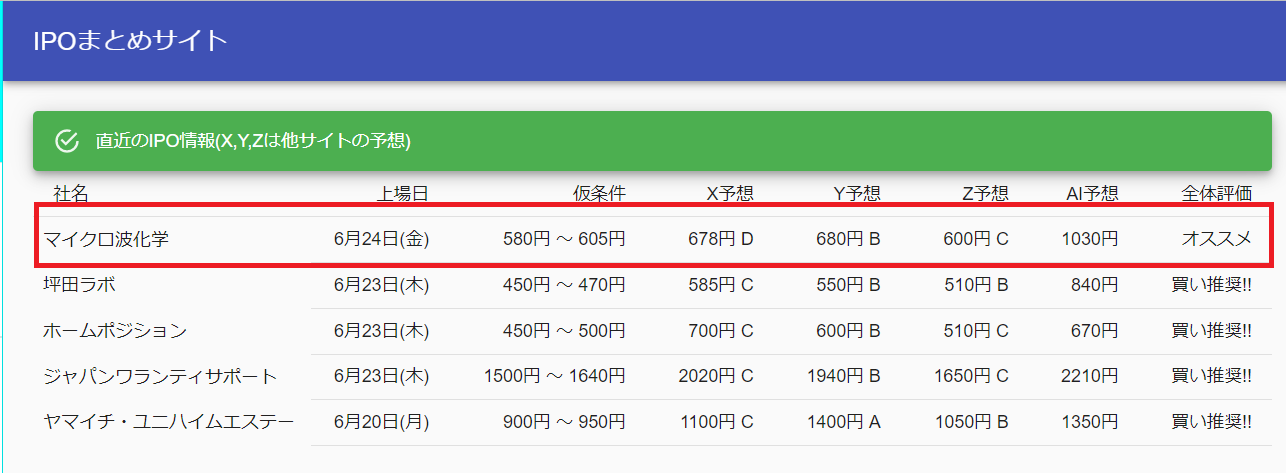Click AI forecast 2210円
Viewport: 1286px width, 473px height.
(x=1090, y=376)
